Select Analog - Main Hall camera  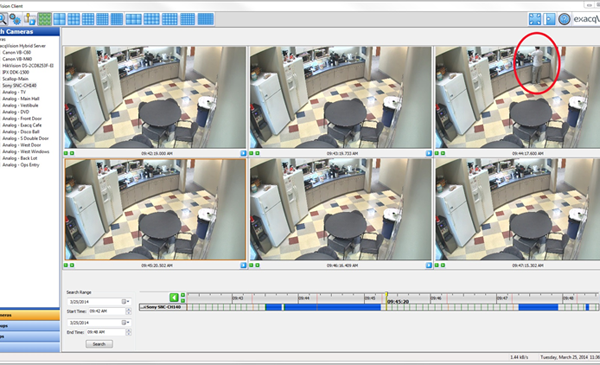point(21,99)
